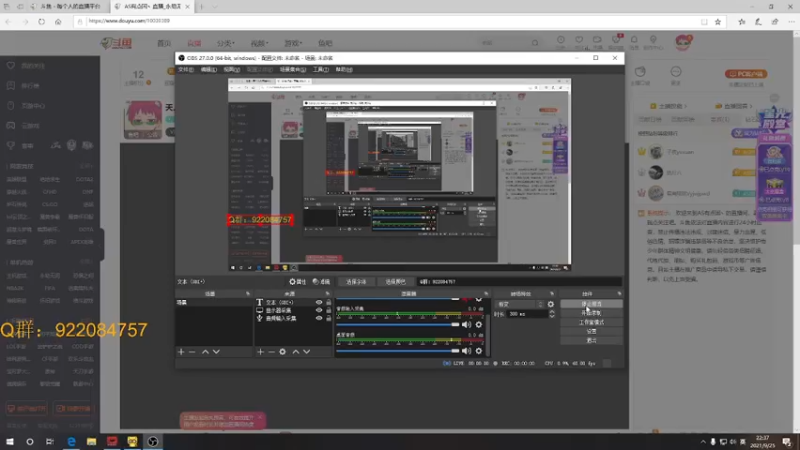800x450 pixels.
Task: Add a new scene with the plus icon
Action: 181,352
